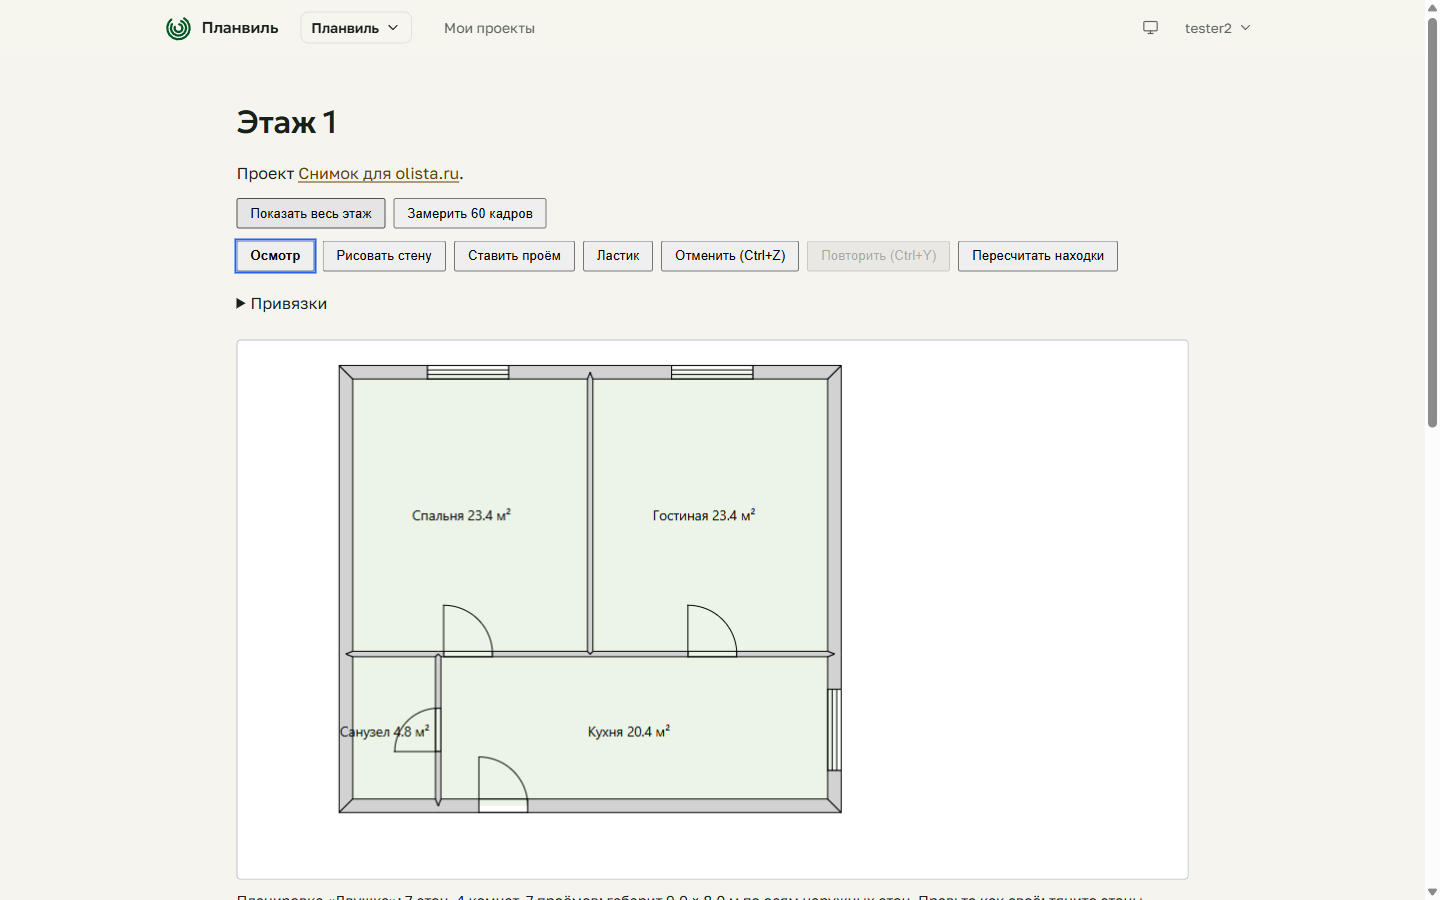Select the Гостиная 23.4 м² room label
Screen dimensions: 1440x900
pos(704,516)
